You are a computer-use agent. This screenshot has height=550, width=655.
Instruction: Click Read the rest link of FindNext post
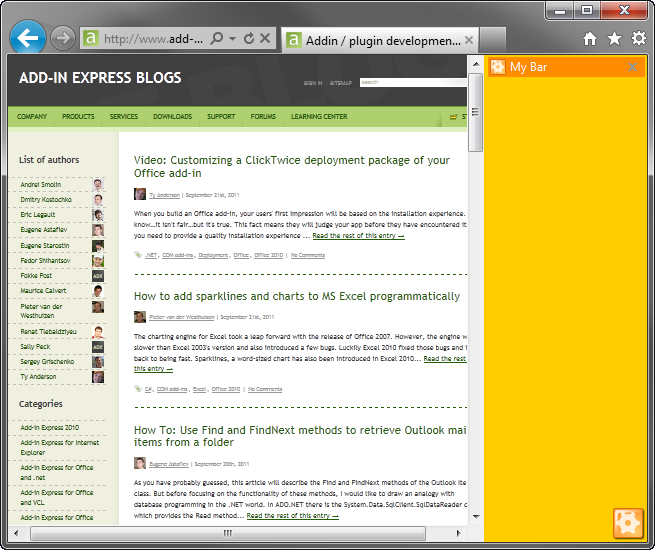(292, 516)
